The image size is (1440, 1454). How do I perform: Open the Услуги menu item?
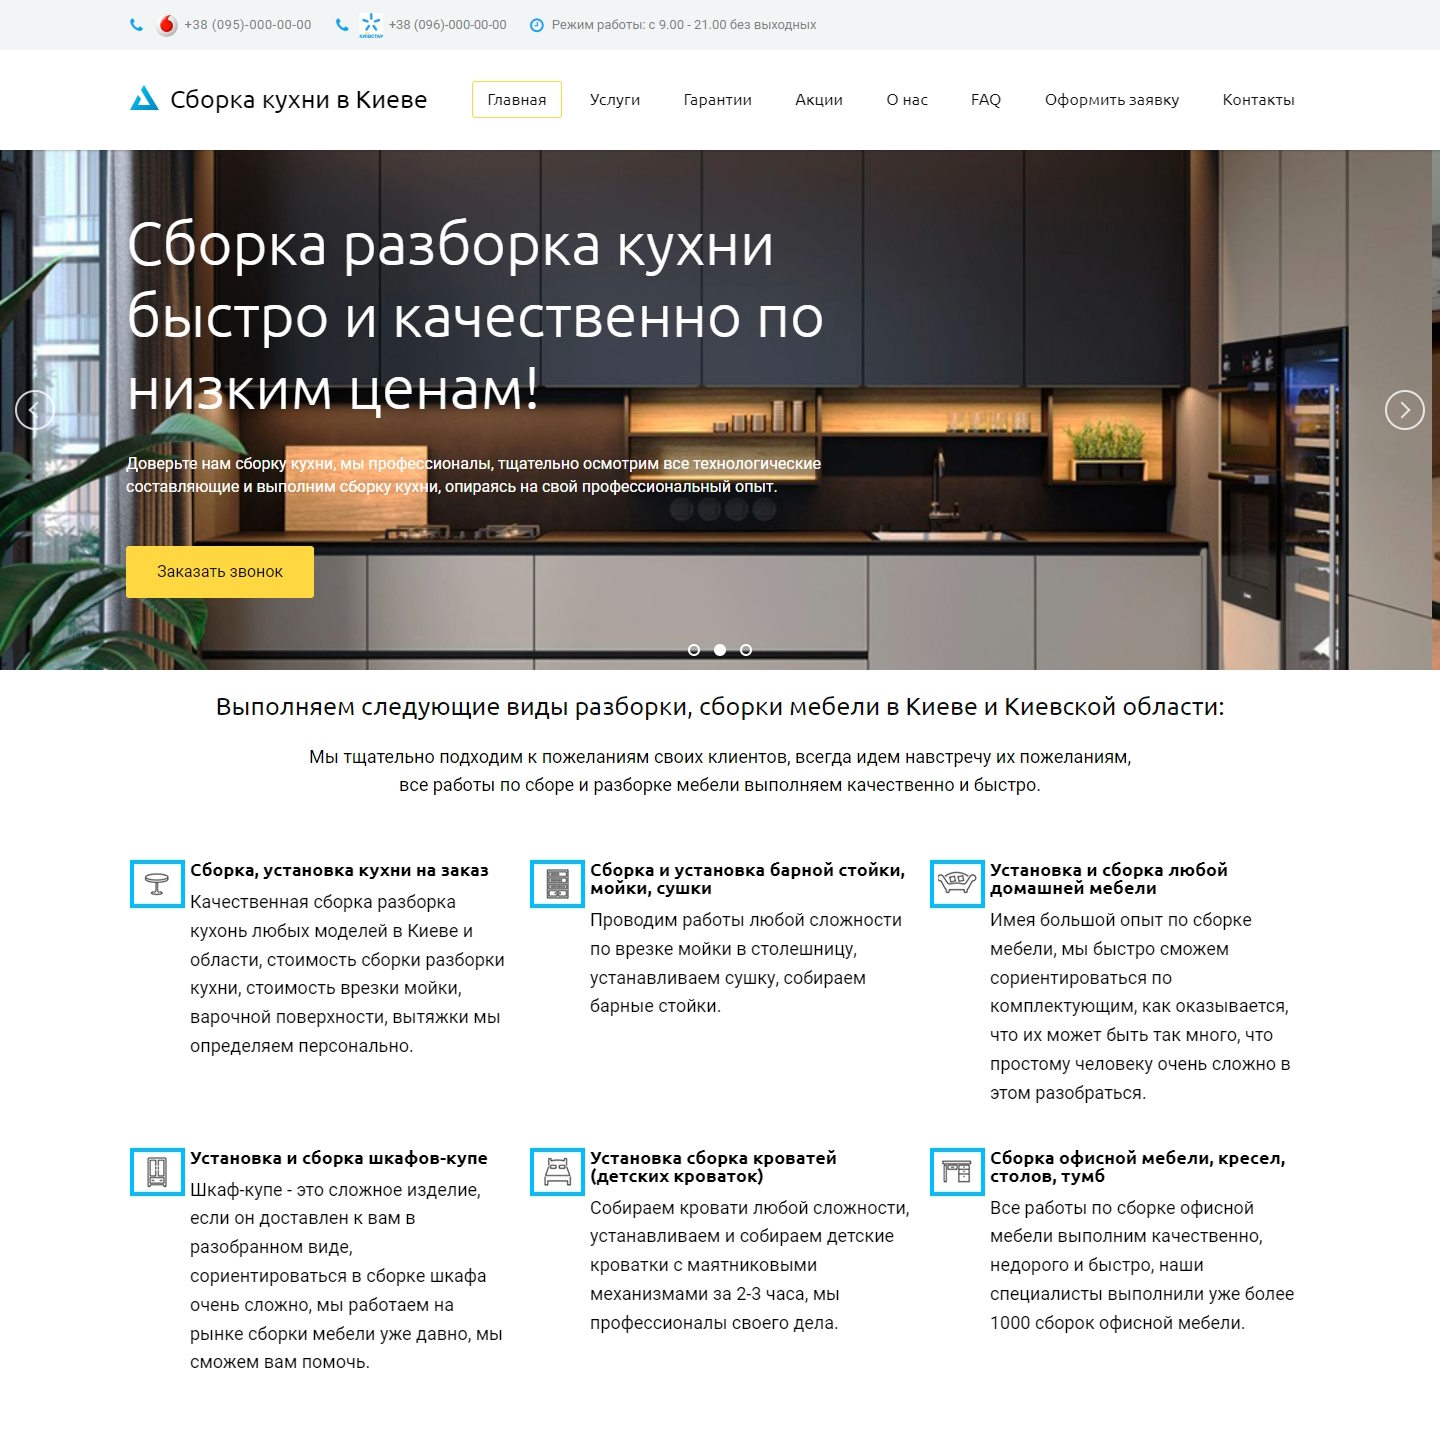click(x=615, y=100)
